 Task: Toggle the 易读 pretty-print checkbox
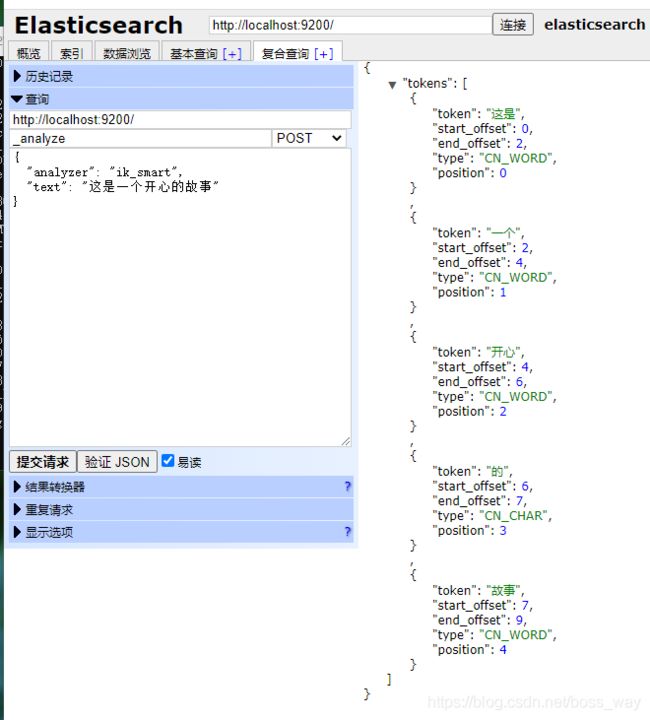pos(168,461)
